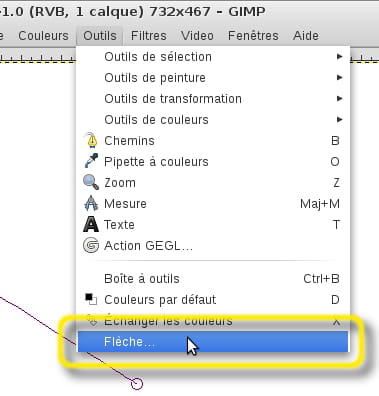Expand the Outils de transformation submenu arrow
This screenshot has height=396, width=379.
tap(339, 99)
